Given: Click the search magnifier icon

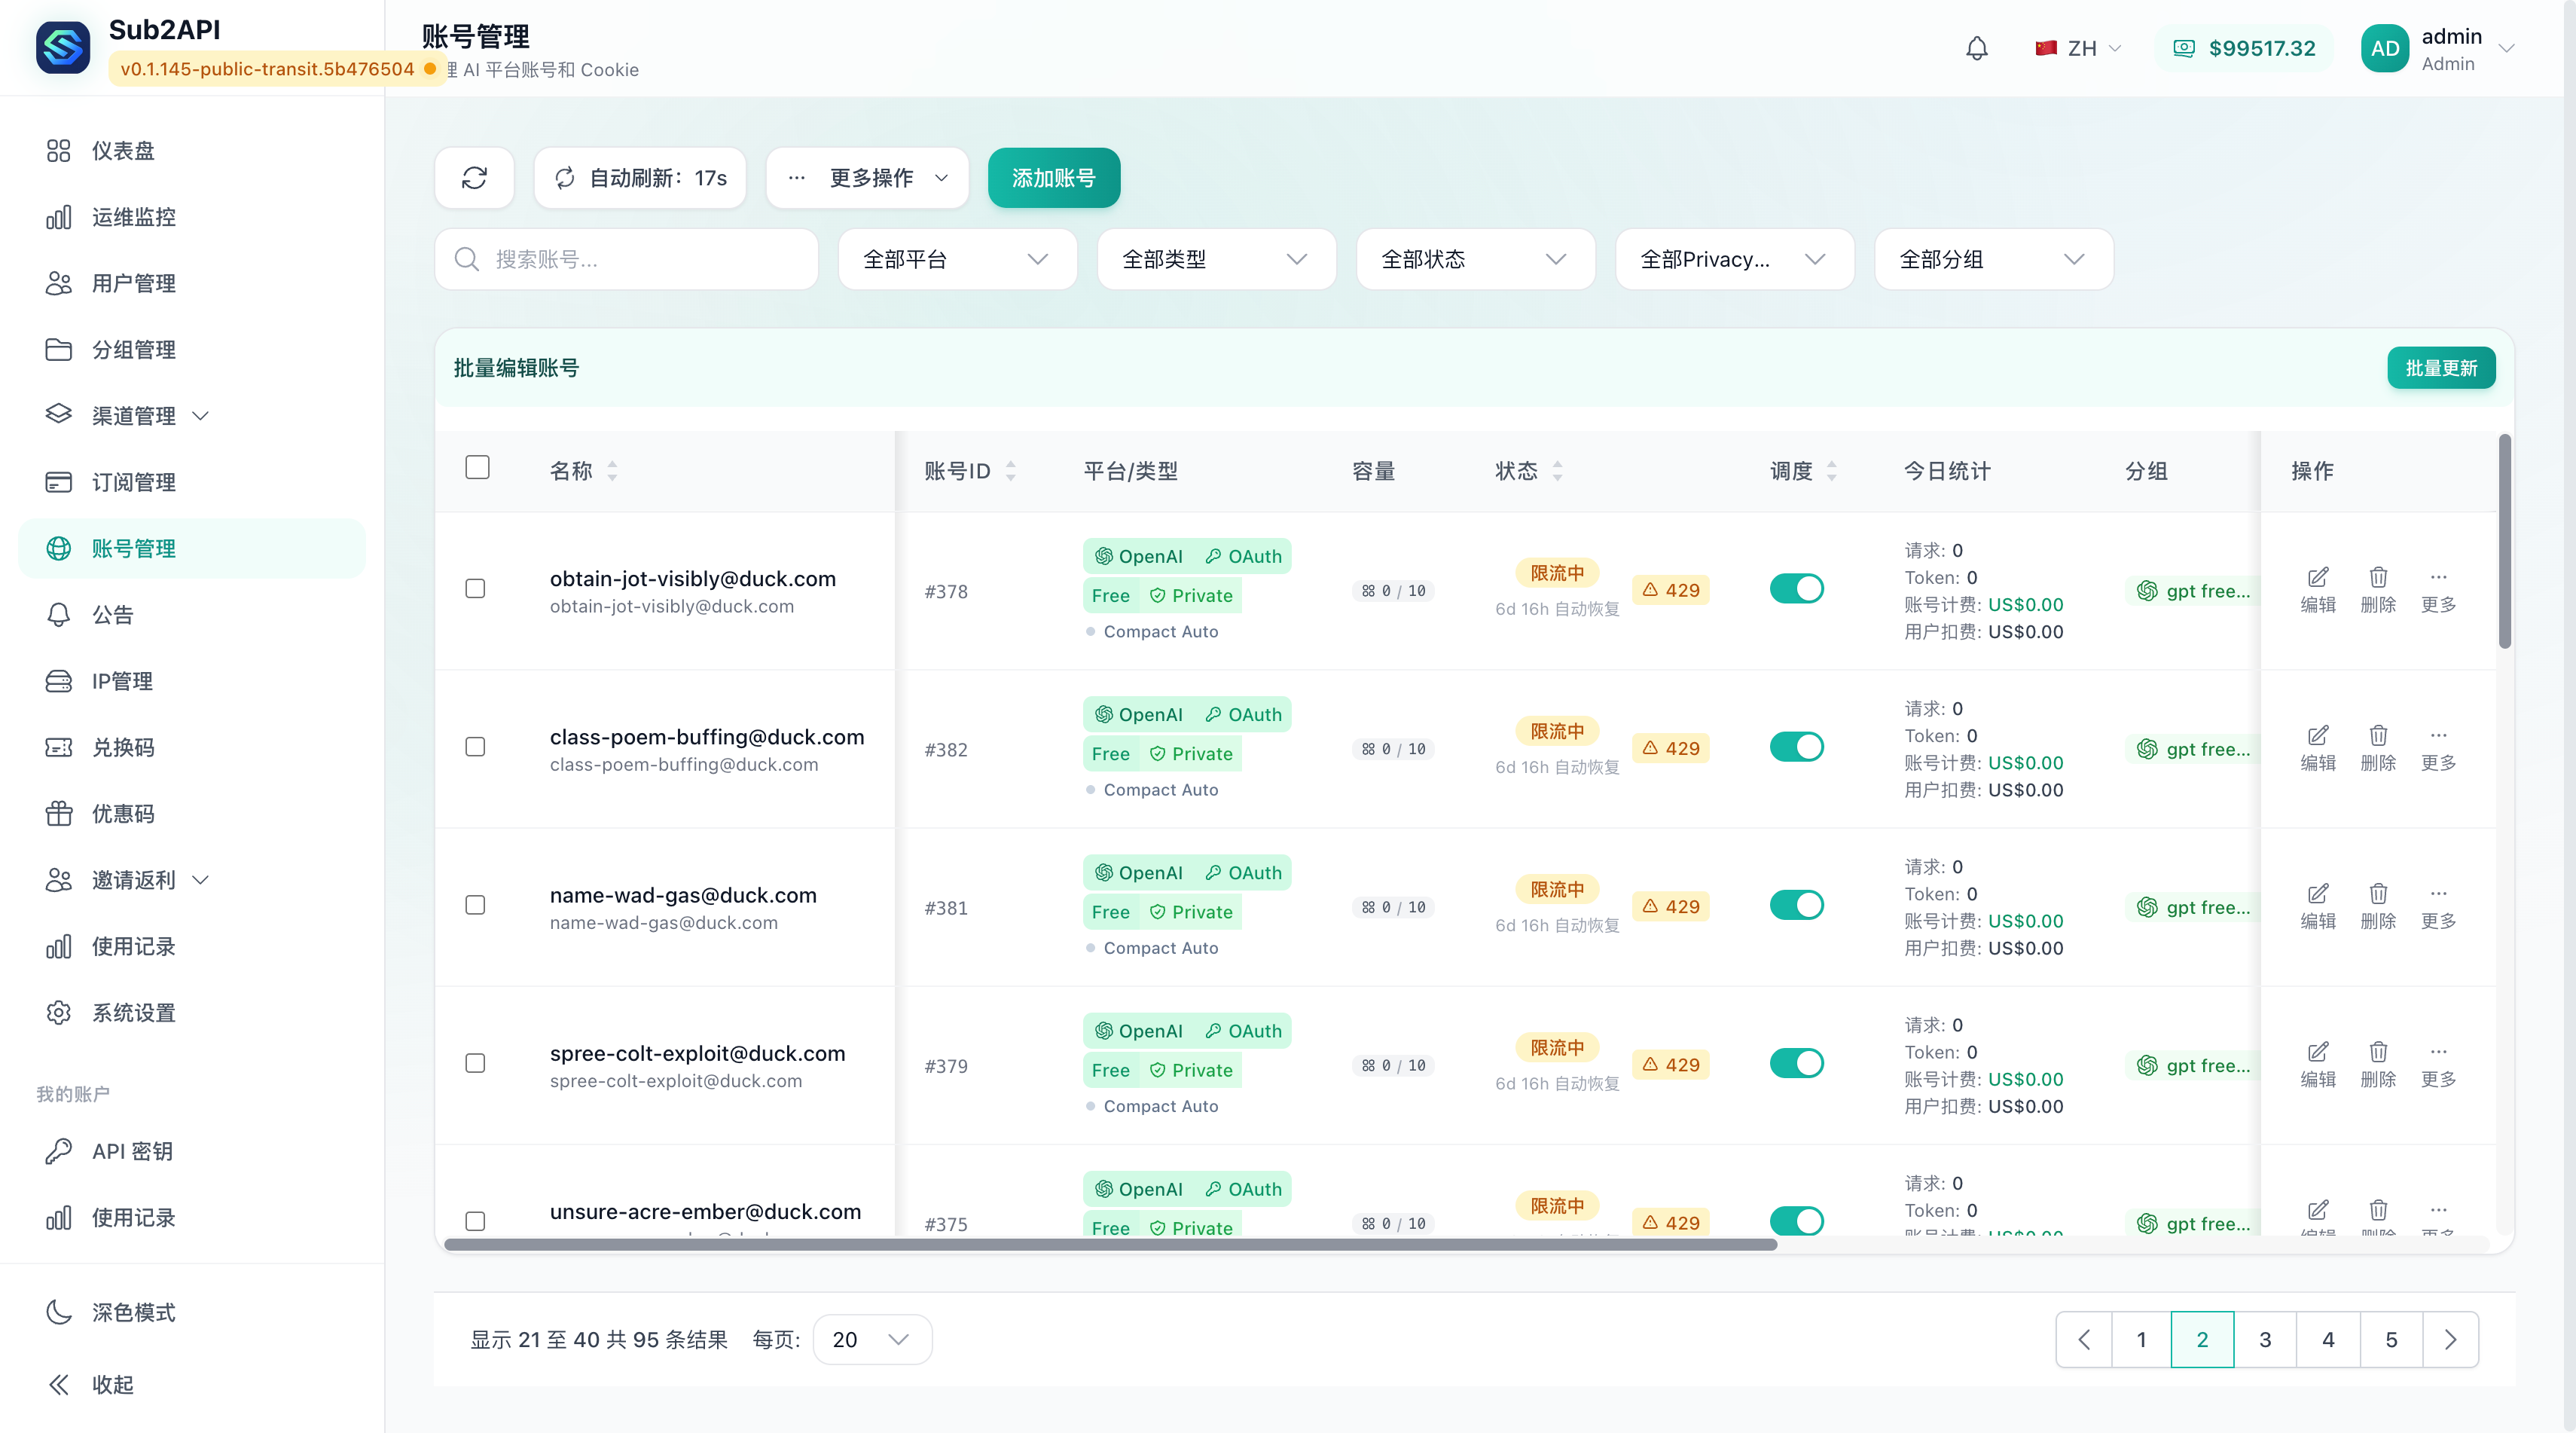Looking at the screenshot, I should [466, 259].
